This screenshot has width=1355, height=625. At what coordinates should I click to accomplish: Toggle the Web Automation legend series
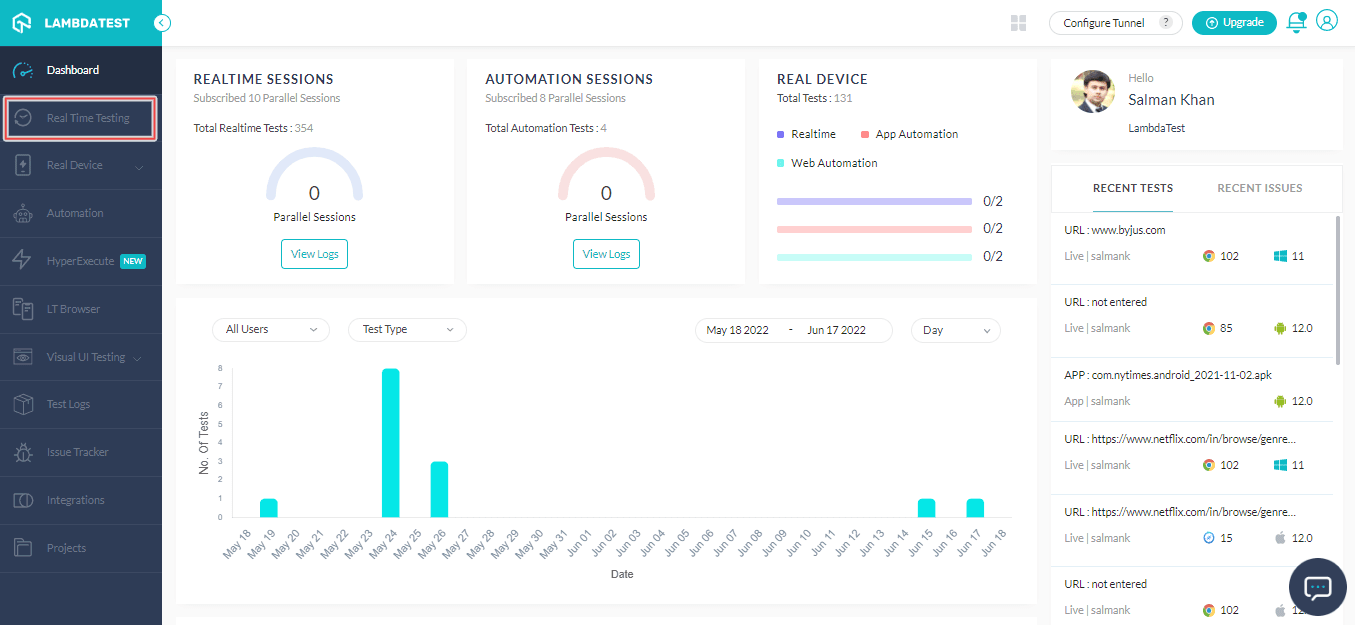[x=833, y=163]
